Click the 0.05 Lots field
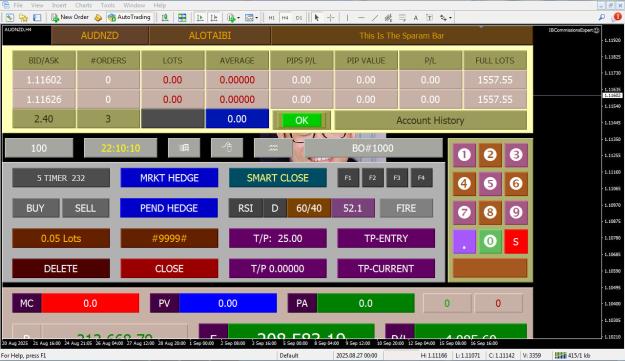Viewport: 625px width, 361px height. tap(61, 238)
